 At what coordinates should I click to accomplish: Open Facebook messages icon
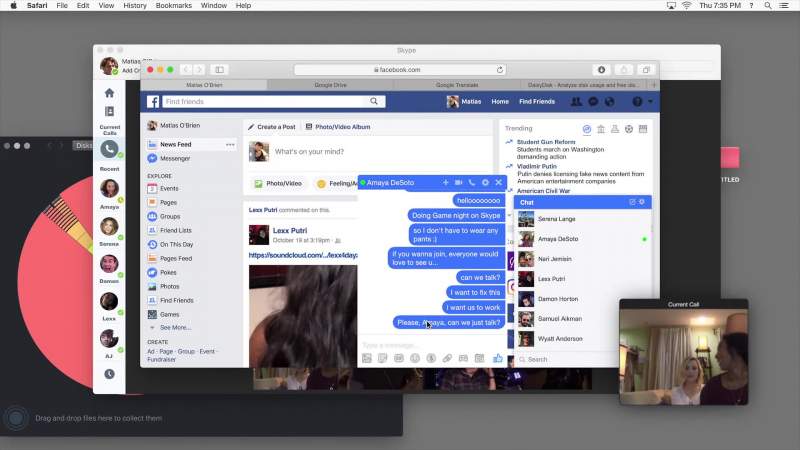point(593,102)
